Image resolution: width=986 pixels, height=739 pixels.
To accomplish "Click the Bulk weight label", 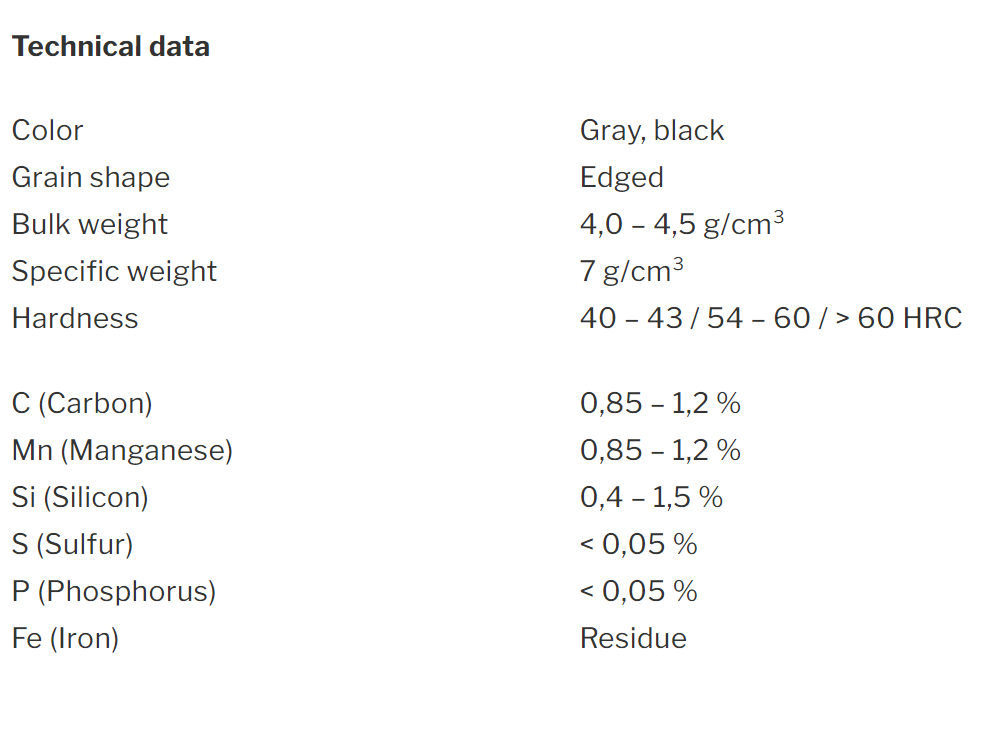I will click(x=90, y=225).
